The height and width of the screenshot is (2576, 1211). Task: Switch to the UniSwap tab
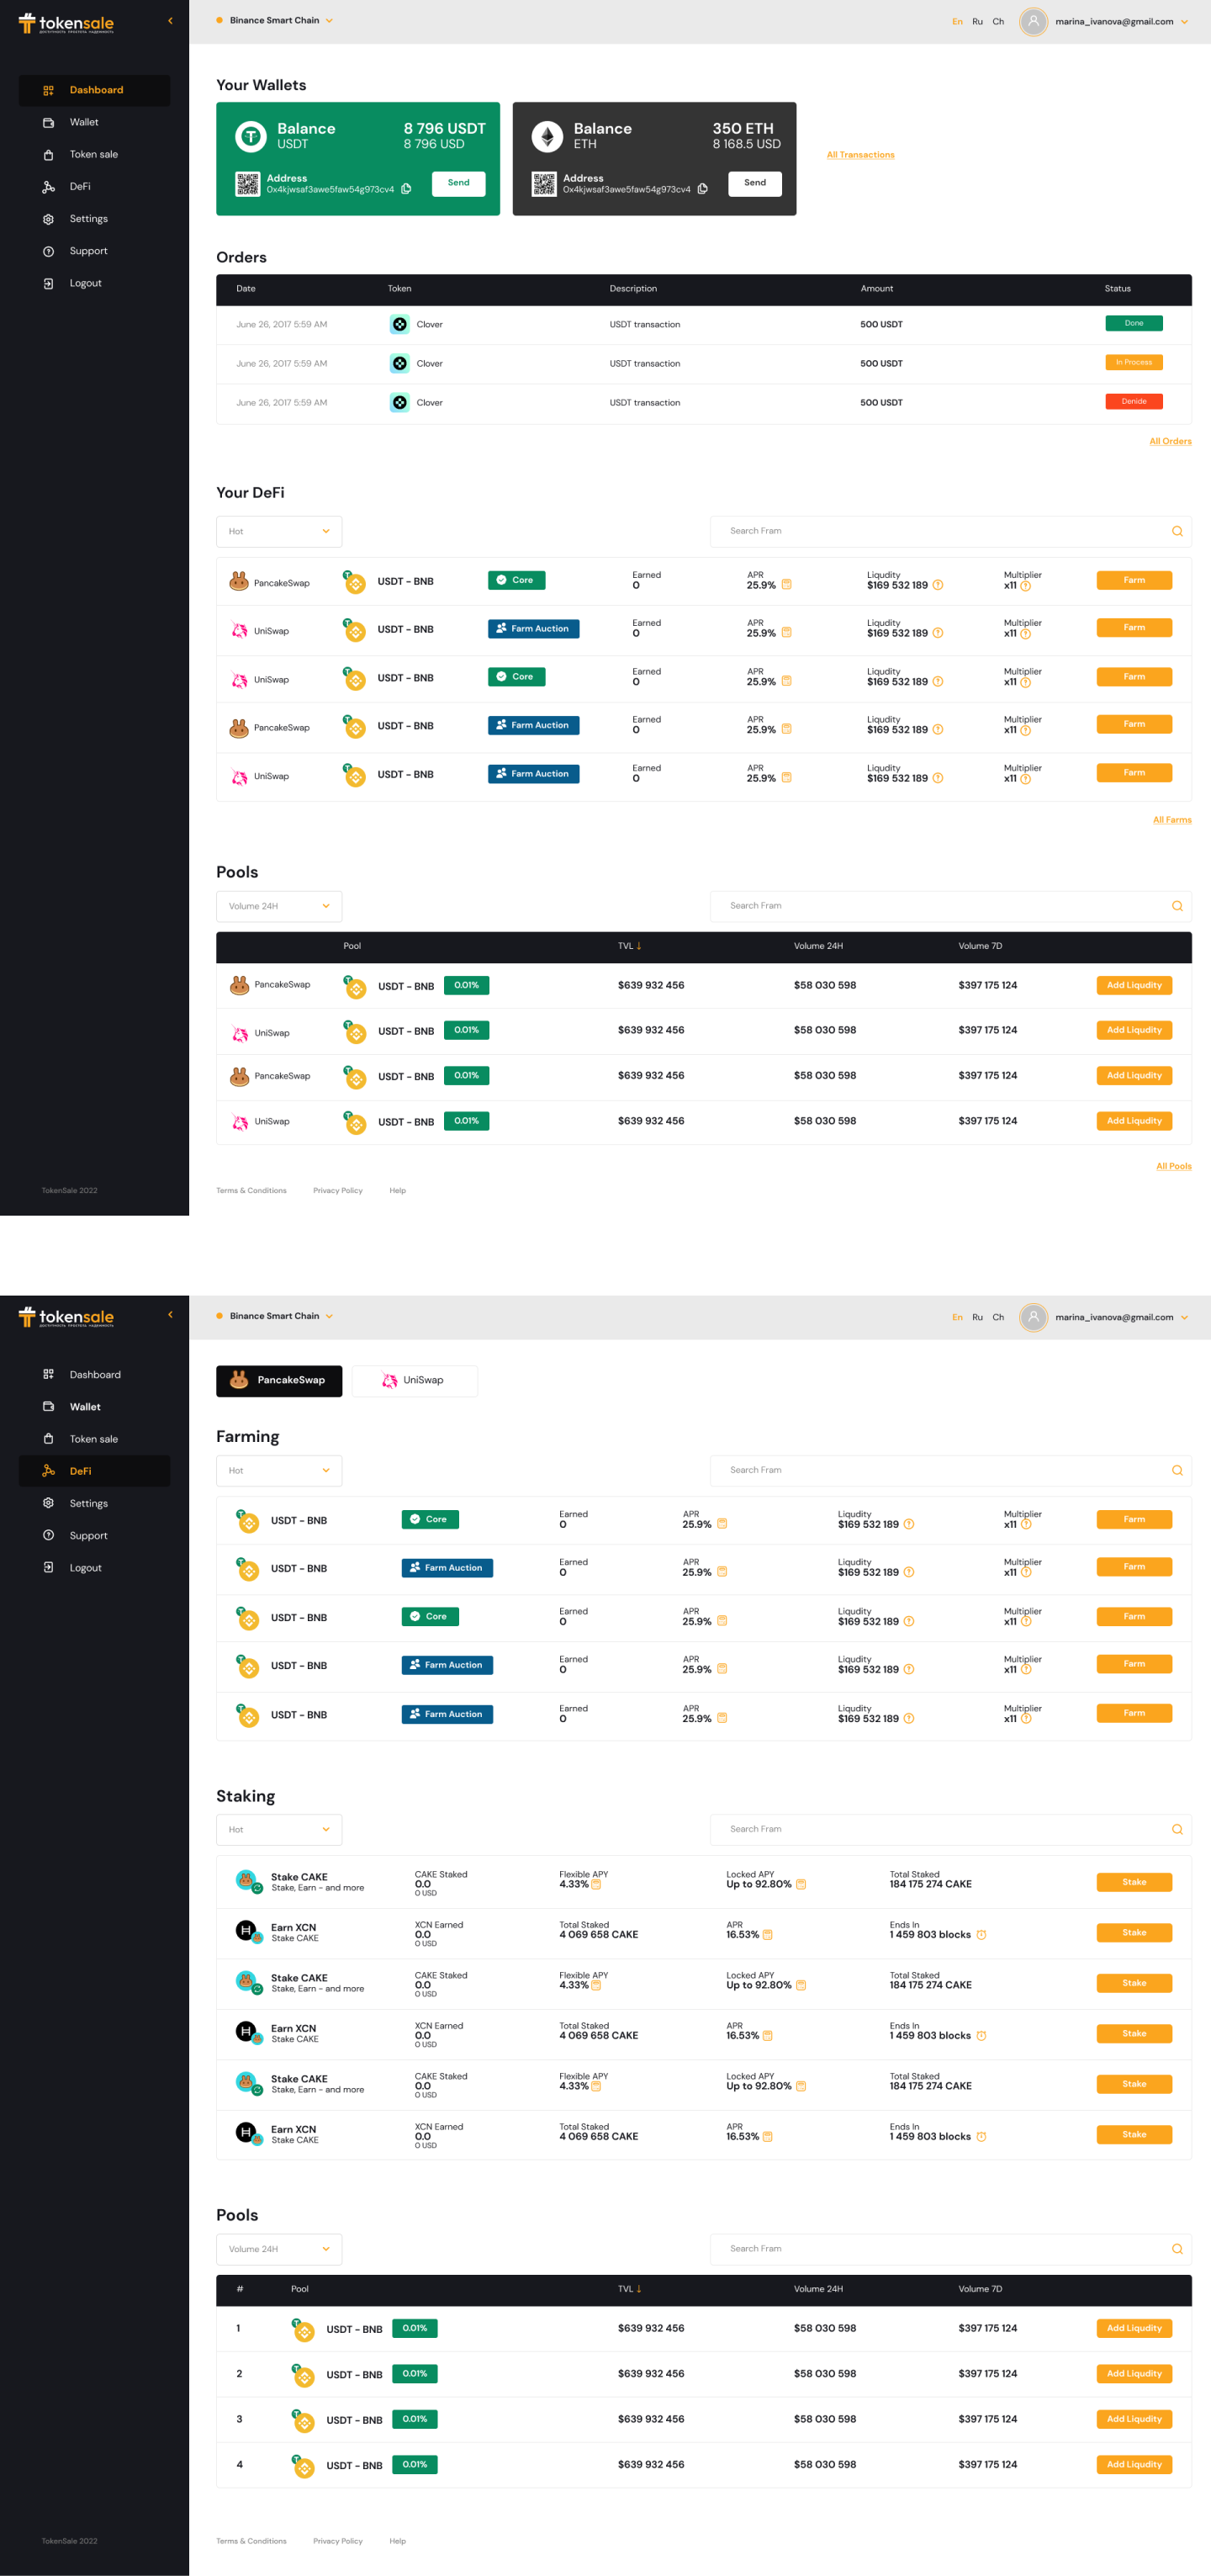414,1380
